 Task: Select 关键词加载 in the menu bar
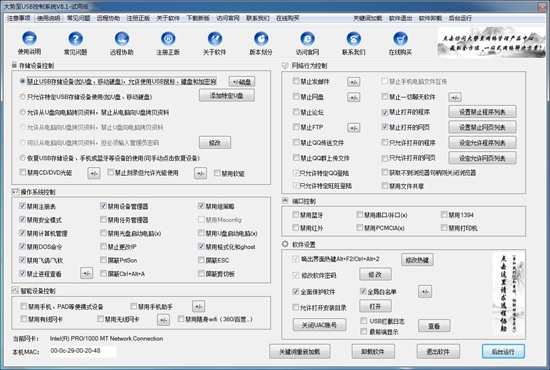point(368,18)
